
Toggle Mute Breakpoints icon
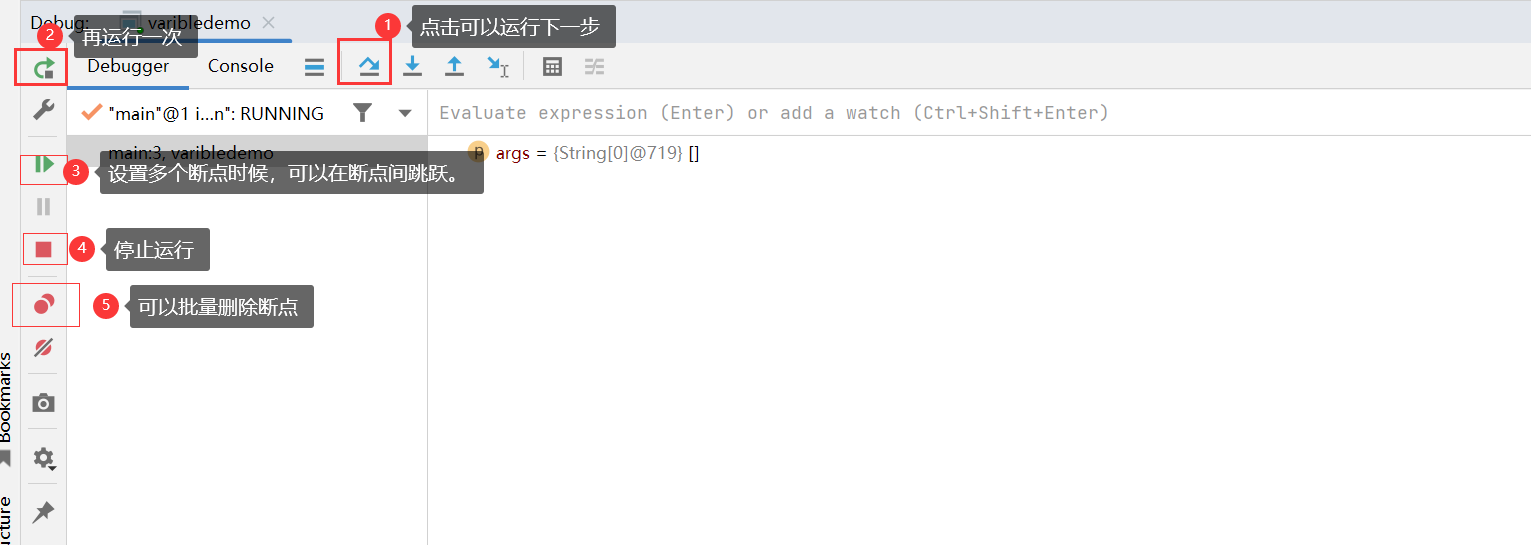(43, 348)
